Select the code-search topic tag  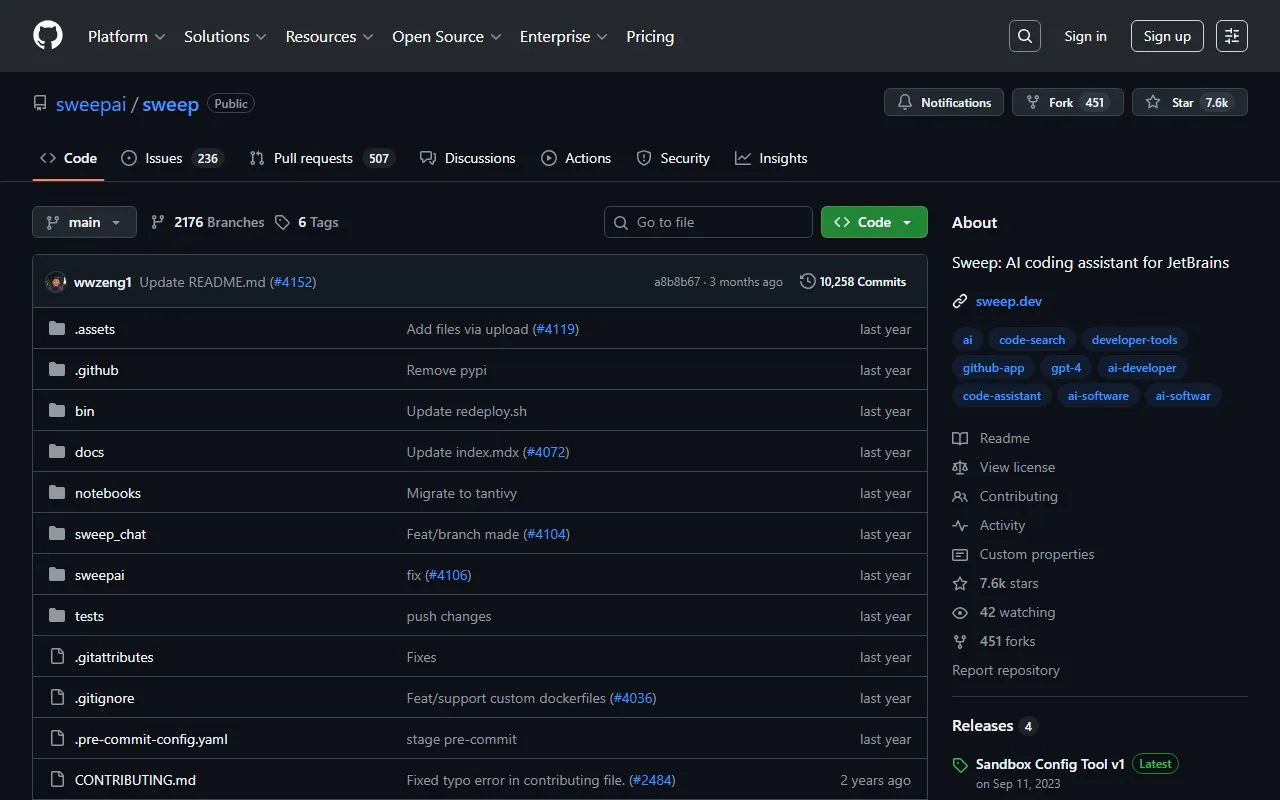click(1031, 340)
